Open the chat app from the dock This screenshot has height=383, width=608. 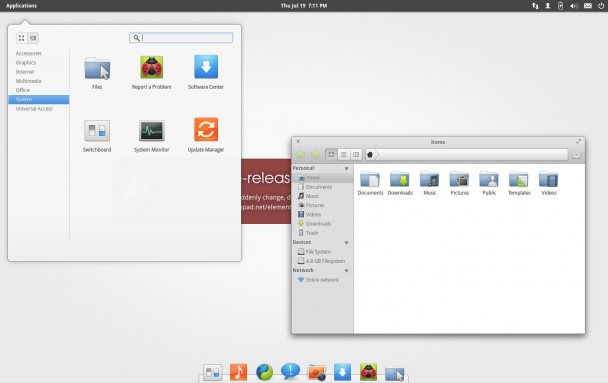(x=290, y=371)
